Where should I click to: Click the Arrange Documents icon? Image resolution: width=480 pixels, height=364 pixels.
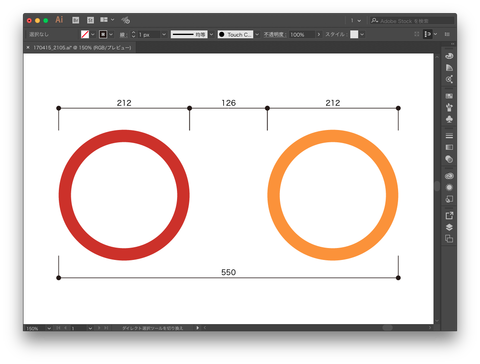point(104,20)
